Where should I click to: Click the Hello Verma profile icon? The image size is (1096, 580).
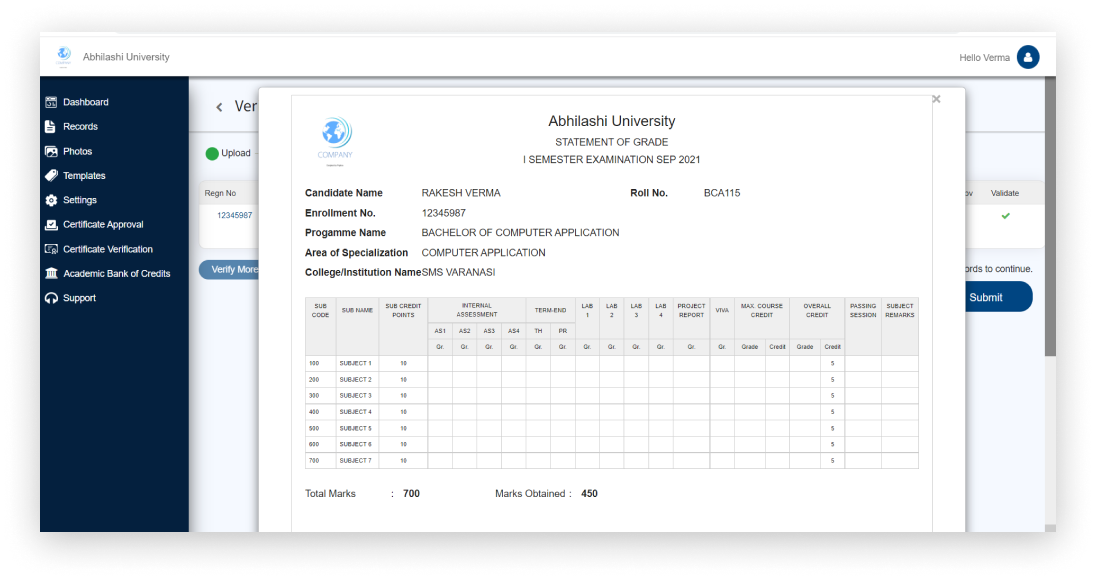click(1029, 57)
